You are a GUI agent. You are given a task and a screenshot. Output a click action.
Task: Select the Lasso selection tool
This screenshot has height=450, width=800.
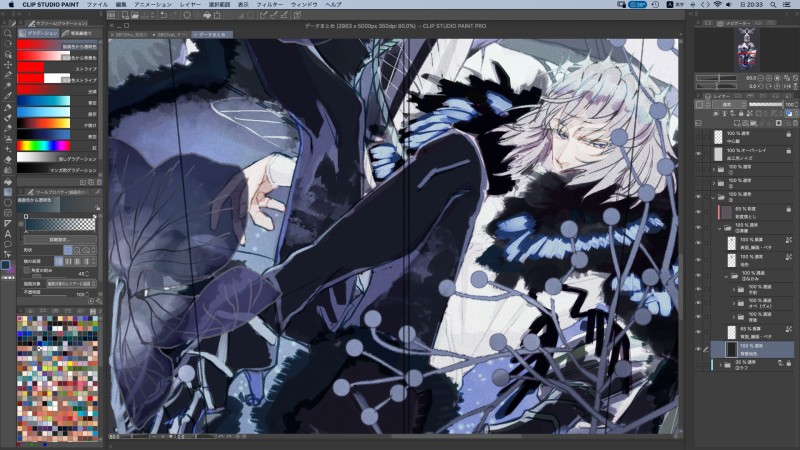click(8, 76)
